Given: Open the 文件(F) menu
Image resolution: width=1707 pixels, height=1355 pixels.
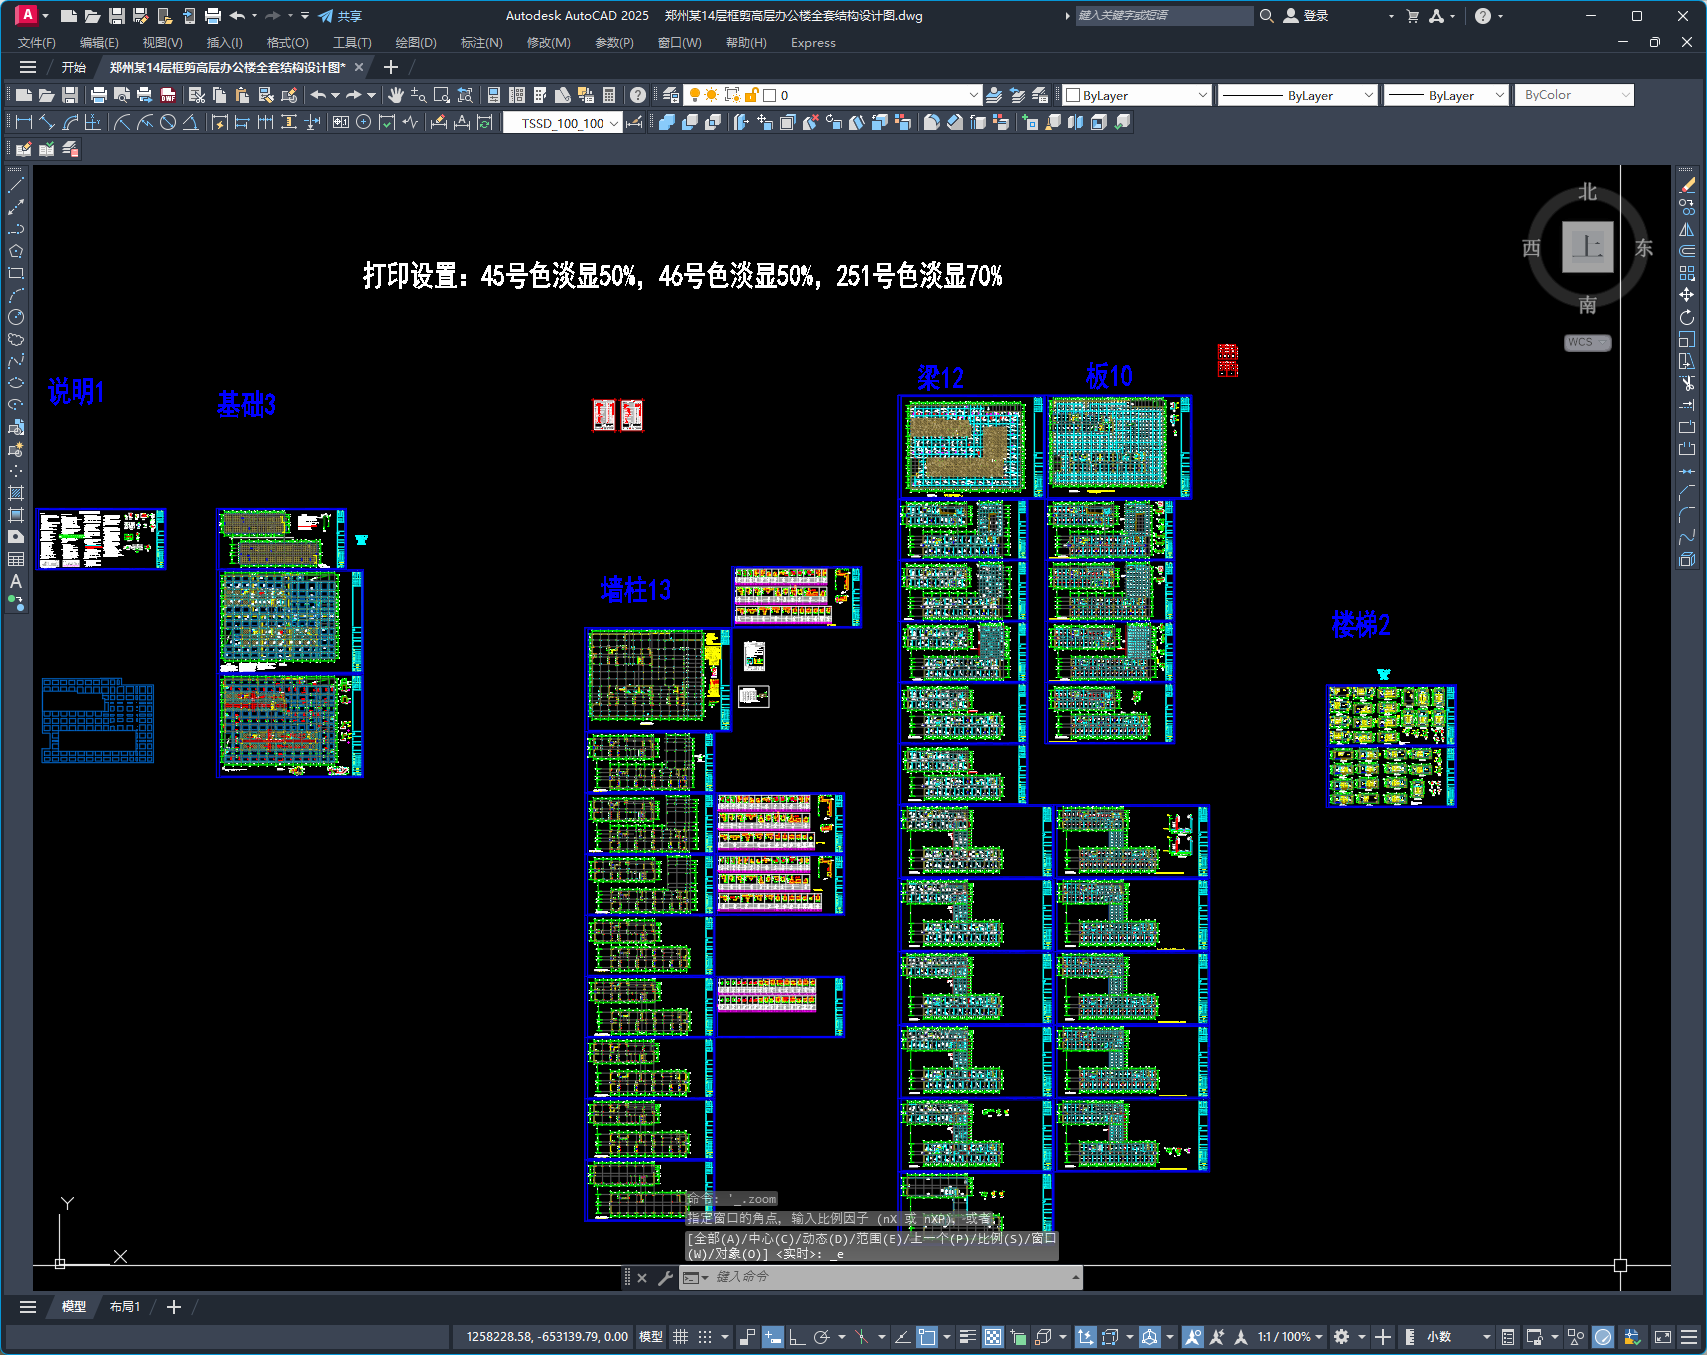Looking at the screenshot, I should pyautogui.click(x=37, y=42).
